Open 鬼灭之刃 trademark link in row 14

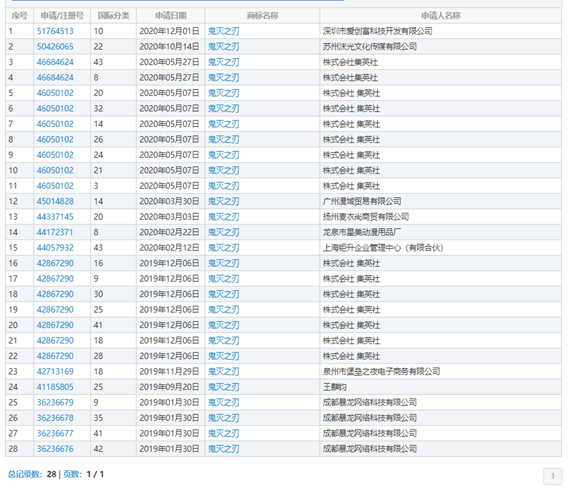pos(224,232)
